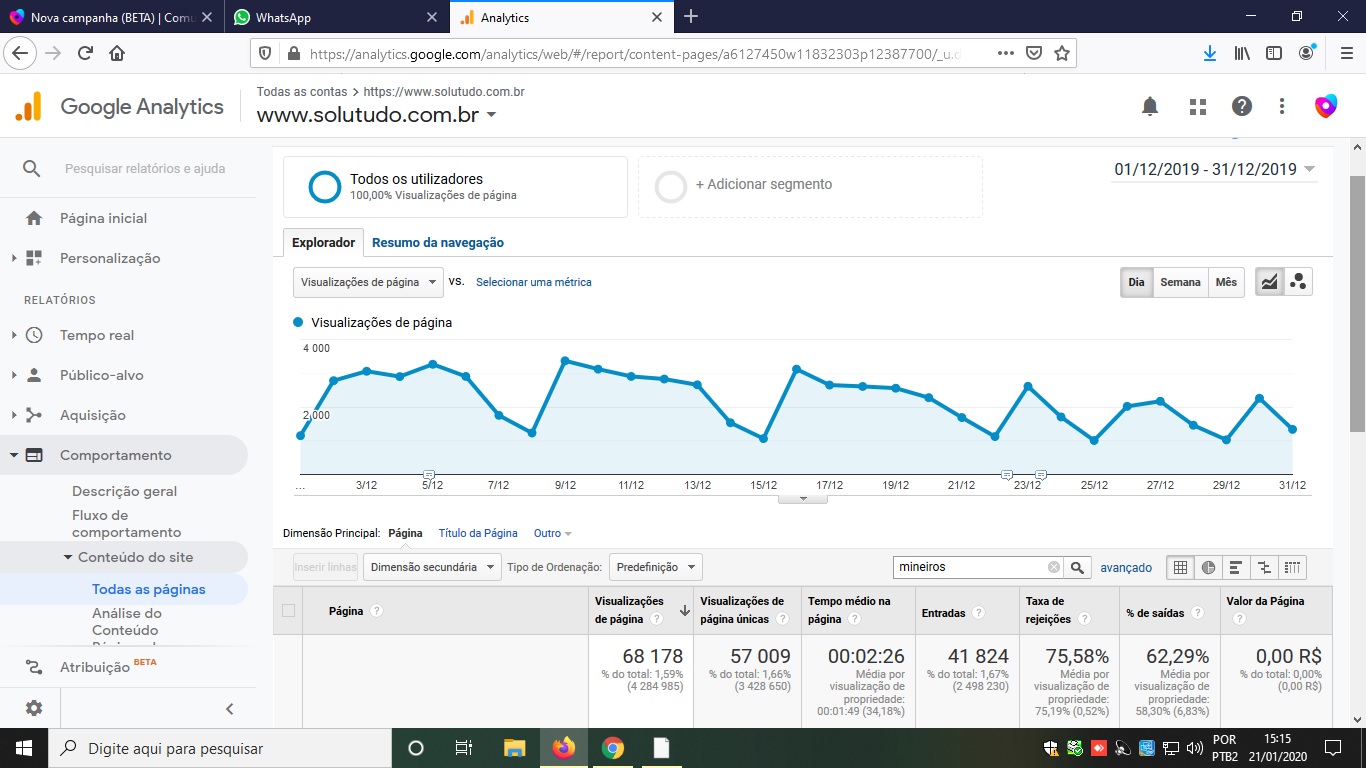Click the search magnifier button beside mineiros

pos(1077,567)
